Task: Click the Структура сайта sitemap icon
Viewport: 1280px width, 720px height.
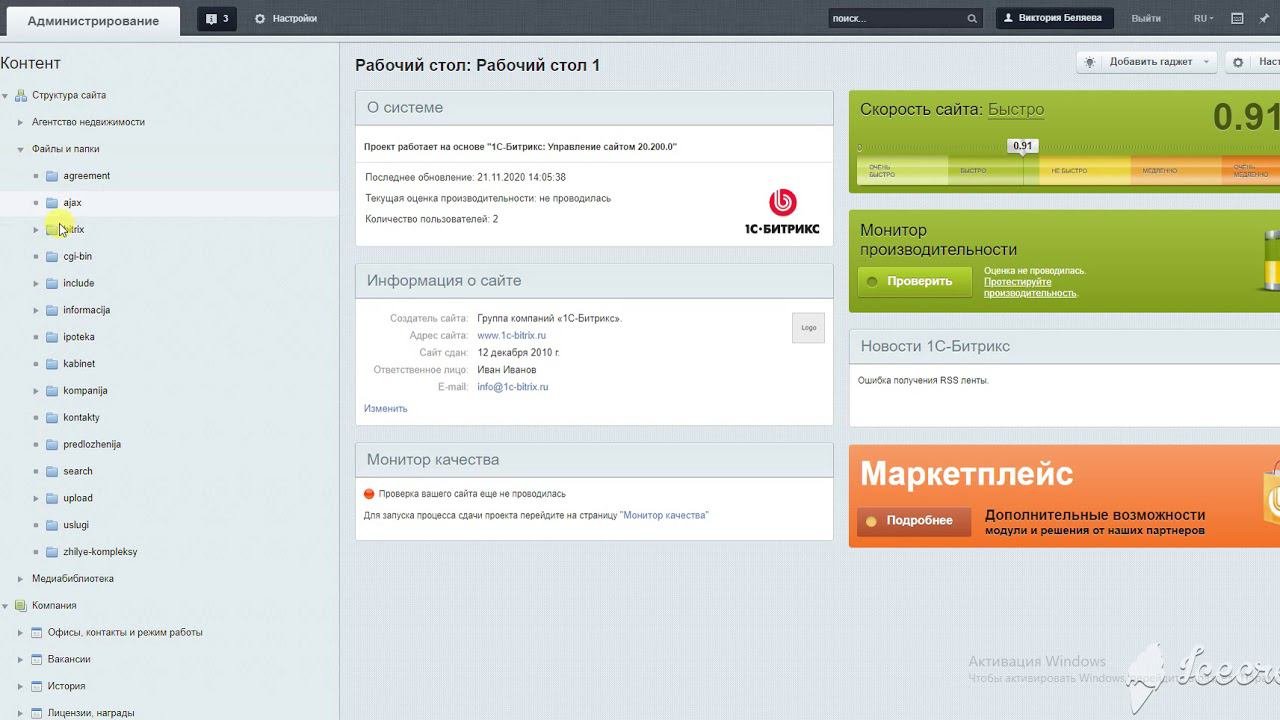Action: [x=21, y=95]
